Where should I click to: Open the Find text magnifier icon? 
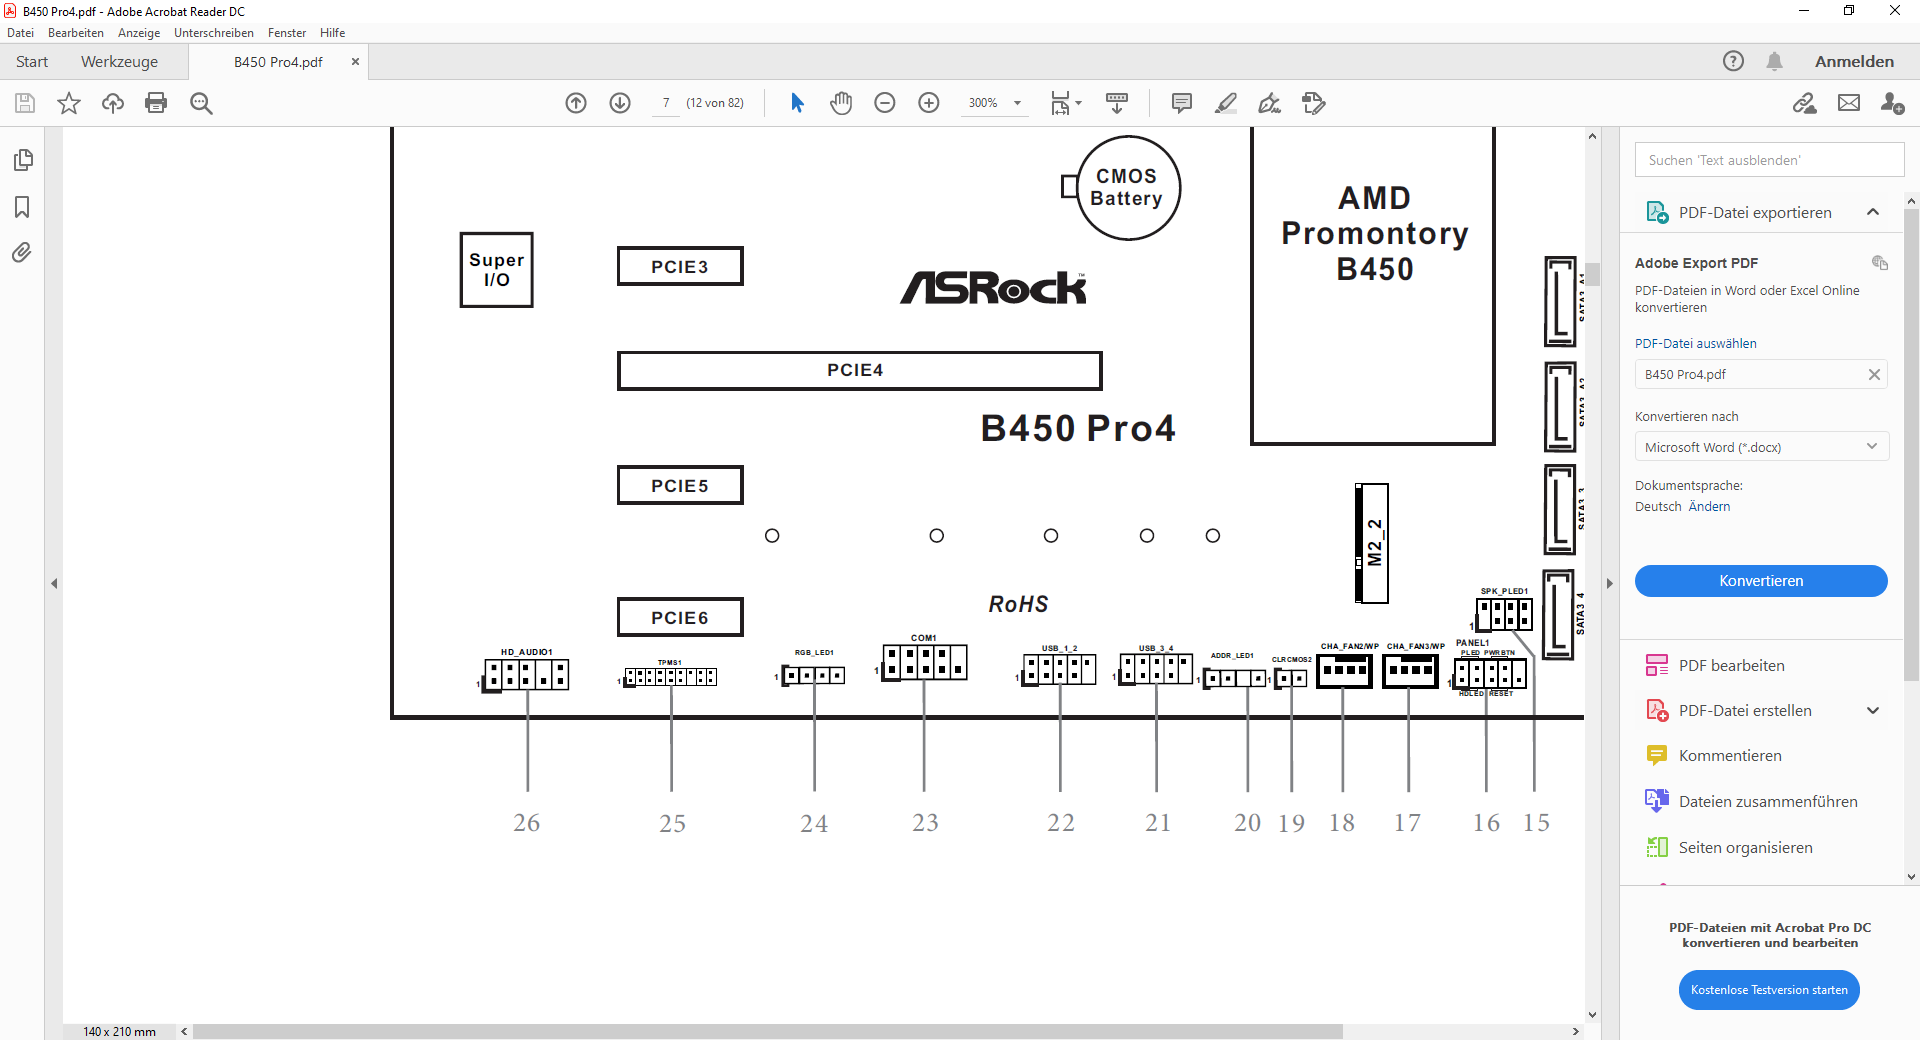click(x=201, y=103)
